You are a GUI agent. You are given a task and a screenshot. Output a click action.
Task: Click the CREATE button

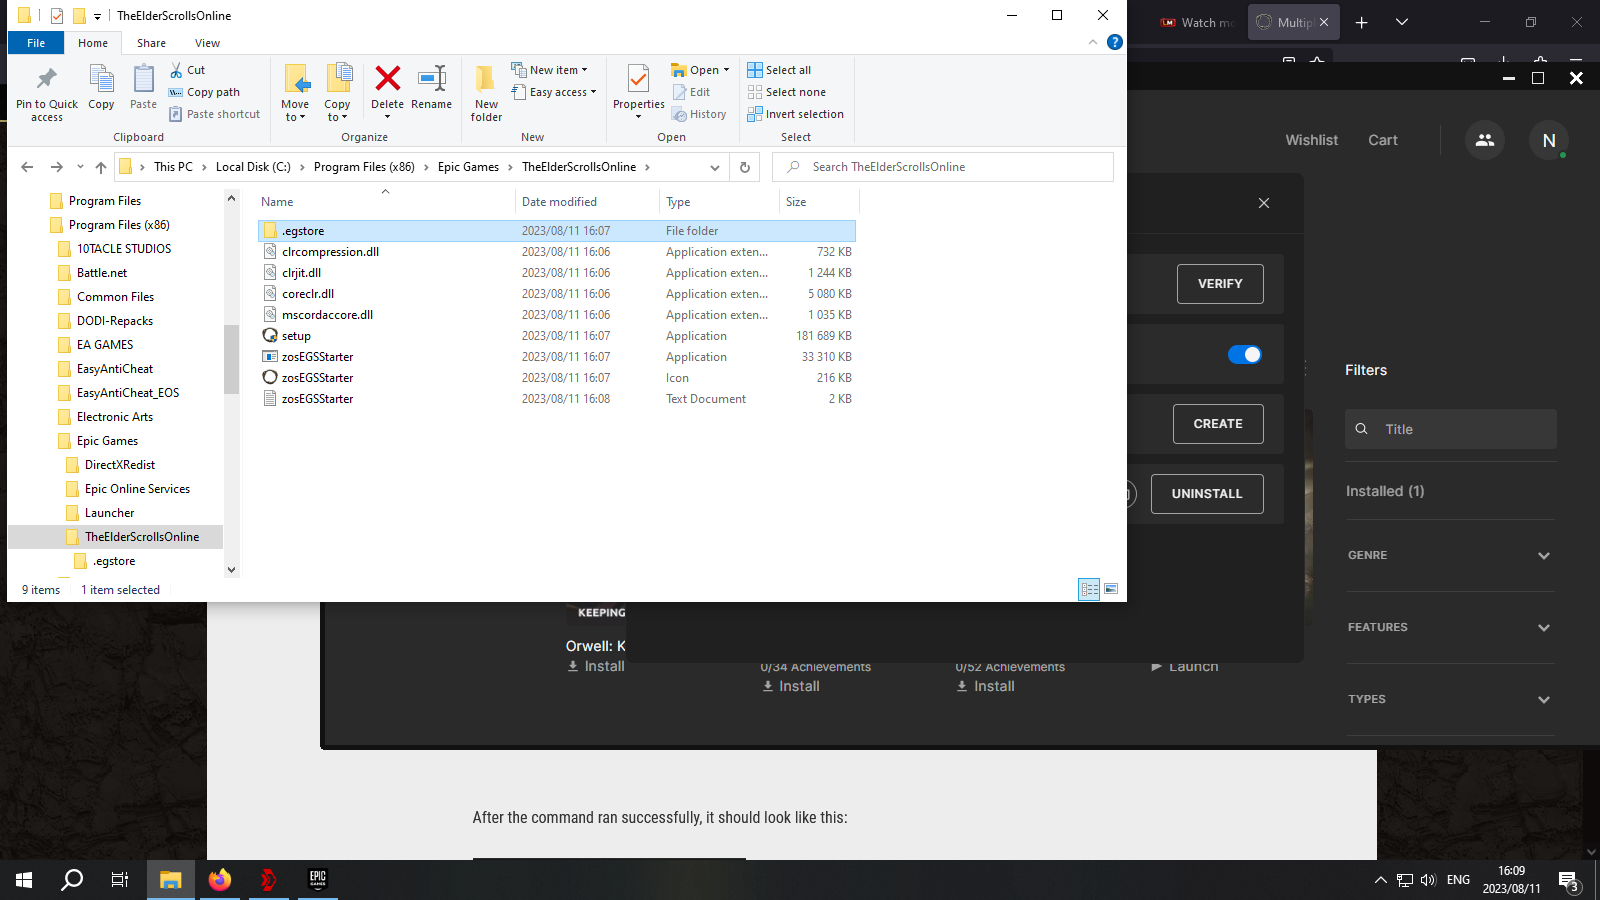1218,424
